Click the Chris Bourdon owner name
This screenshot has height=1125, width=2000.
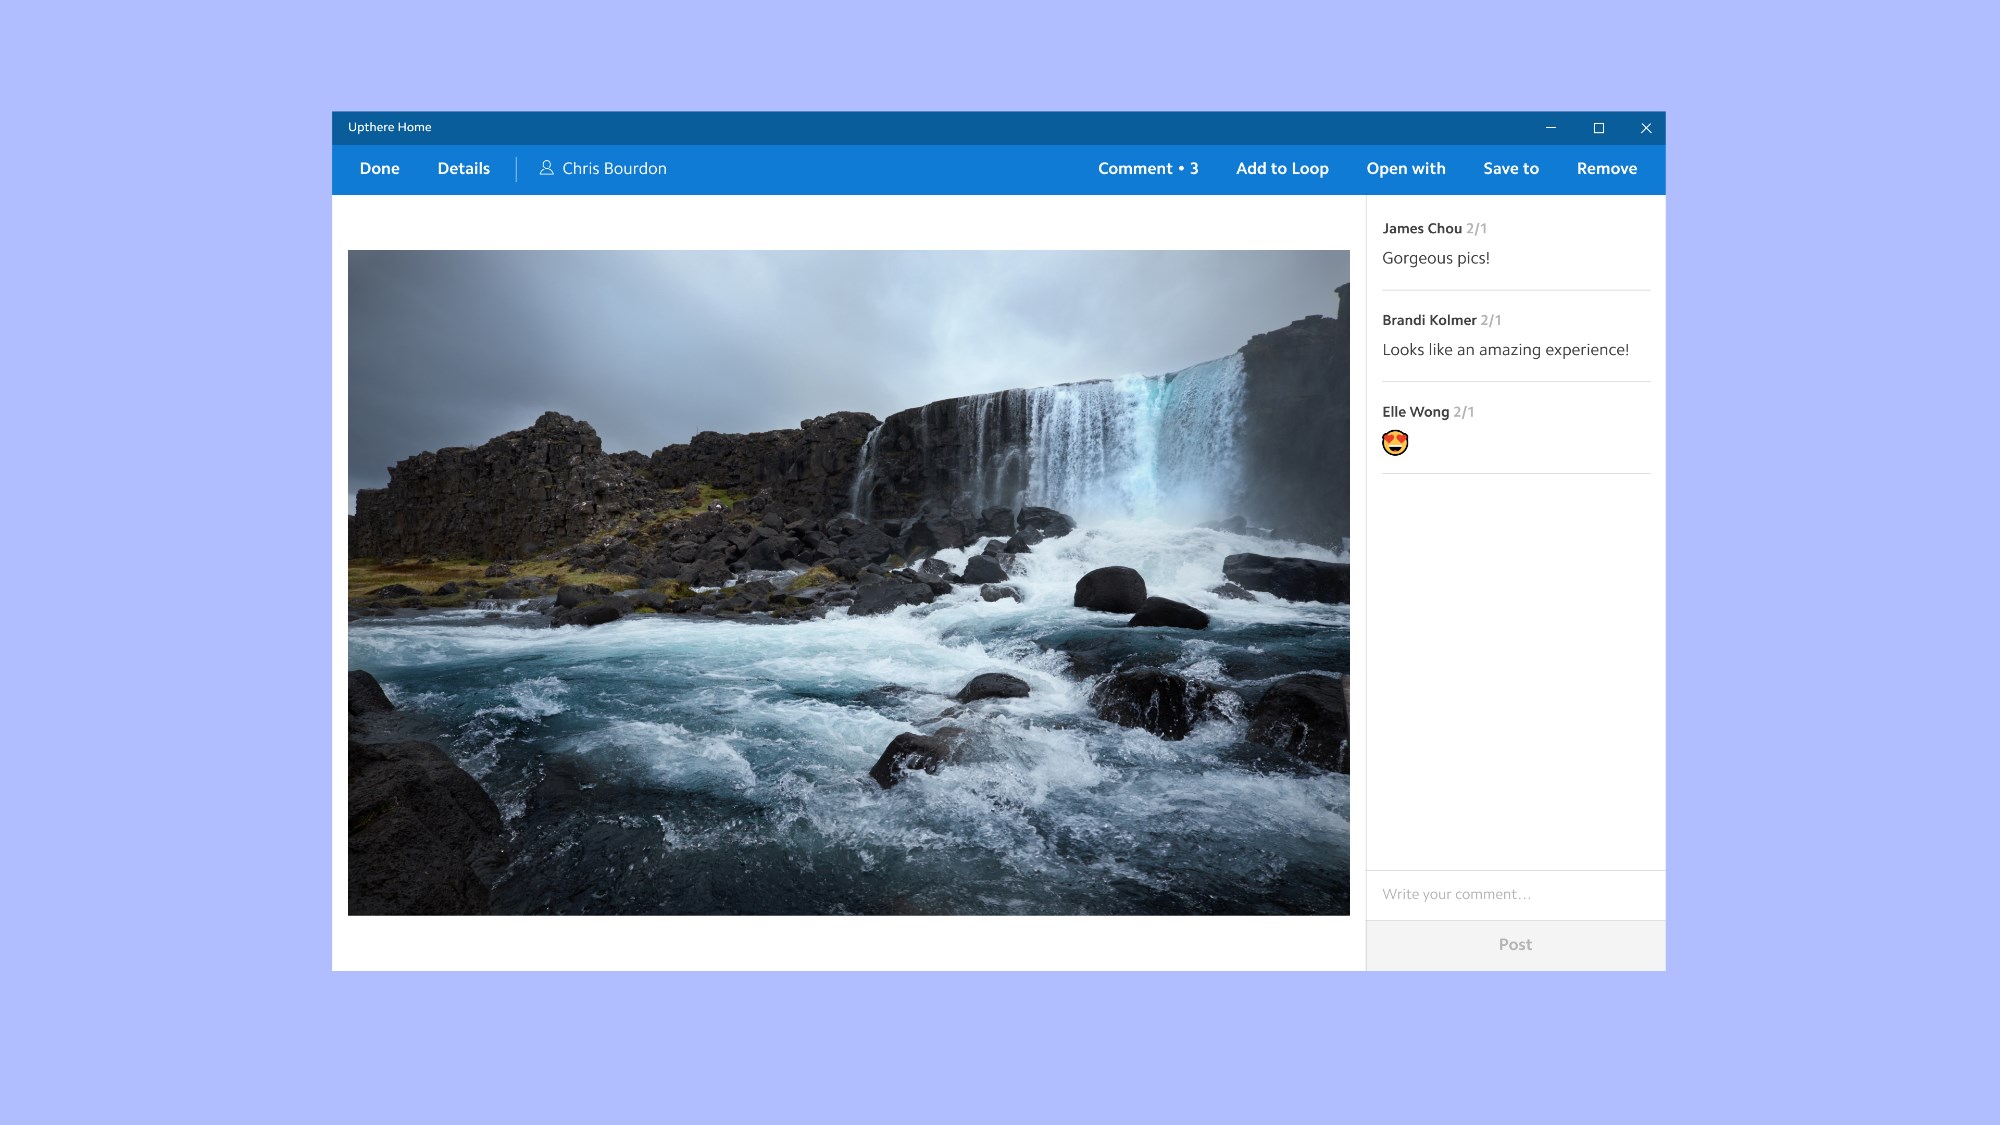coord(614,169)
